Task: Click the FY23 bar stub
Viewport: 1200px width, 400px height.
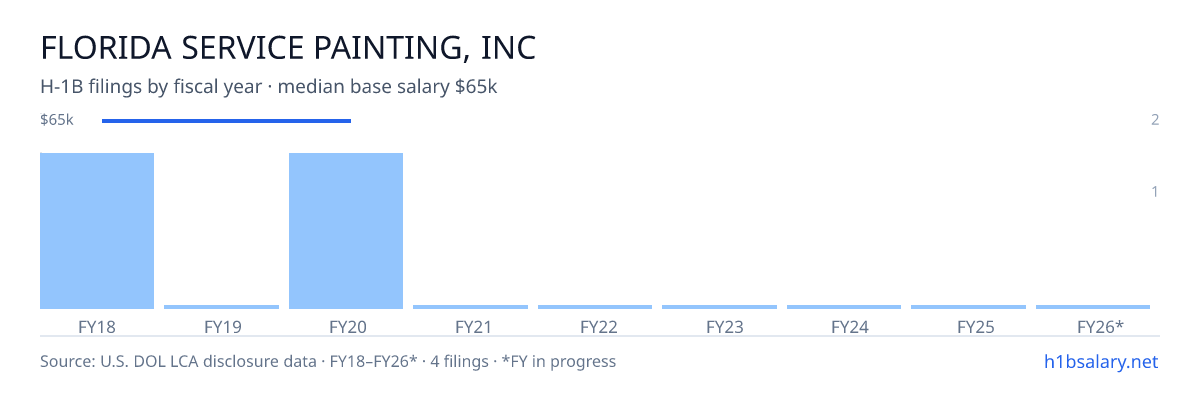Action: [719, 307]
